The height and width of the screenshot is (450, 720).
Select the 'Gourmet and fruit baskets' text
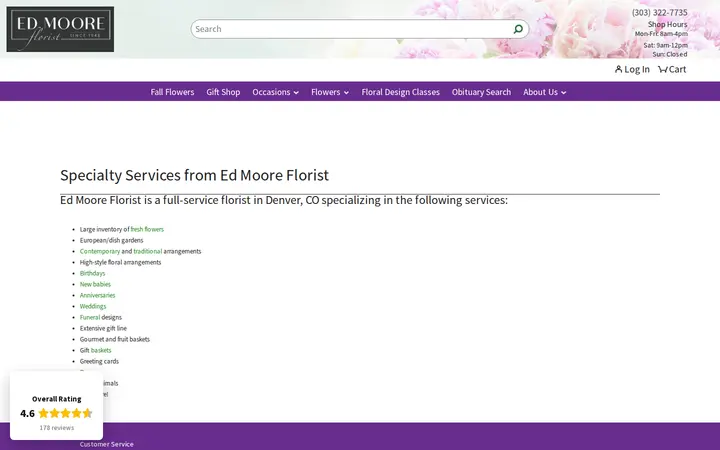pyautogui.click(x=115, y=339)
